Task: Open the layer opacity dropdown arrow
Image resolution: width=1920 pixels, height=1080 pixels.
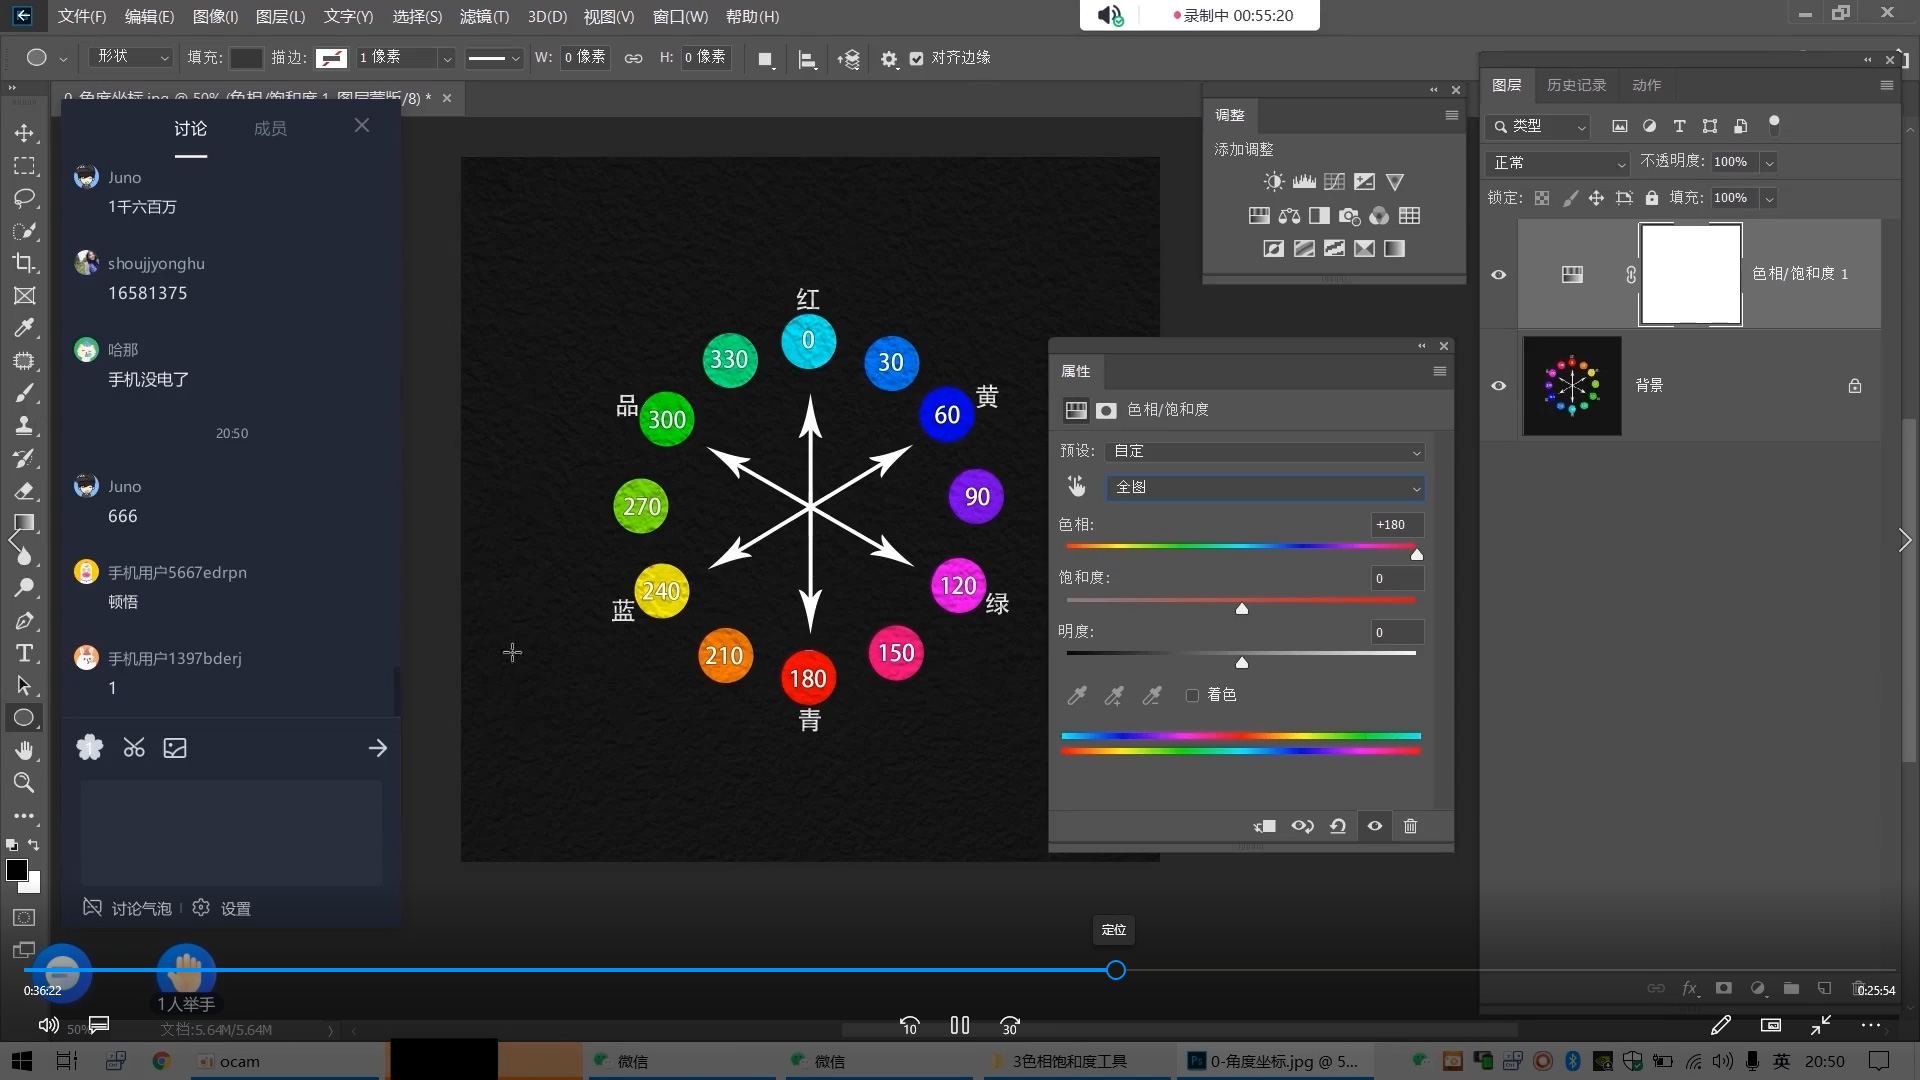Action: (1768, 163)
